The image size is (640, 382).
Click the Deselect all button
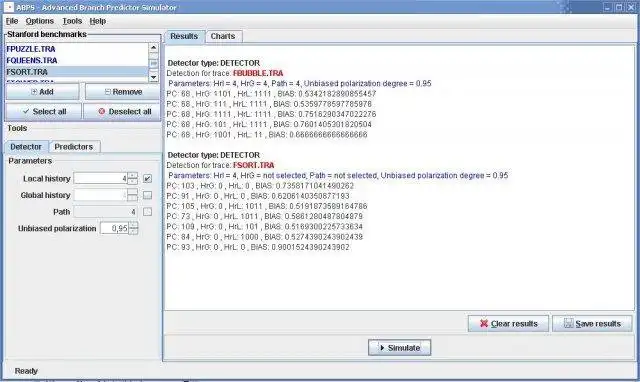[122, 111]
